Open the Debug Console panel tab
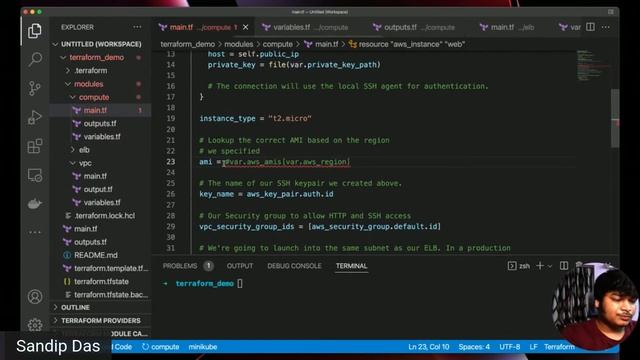This screenshot has height=360, width=640. 294,266
